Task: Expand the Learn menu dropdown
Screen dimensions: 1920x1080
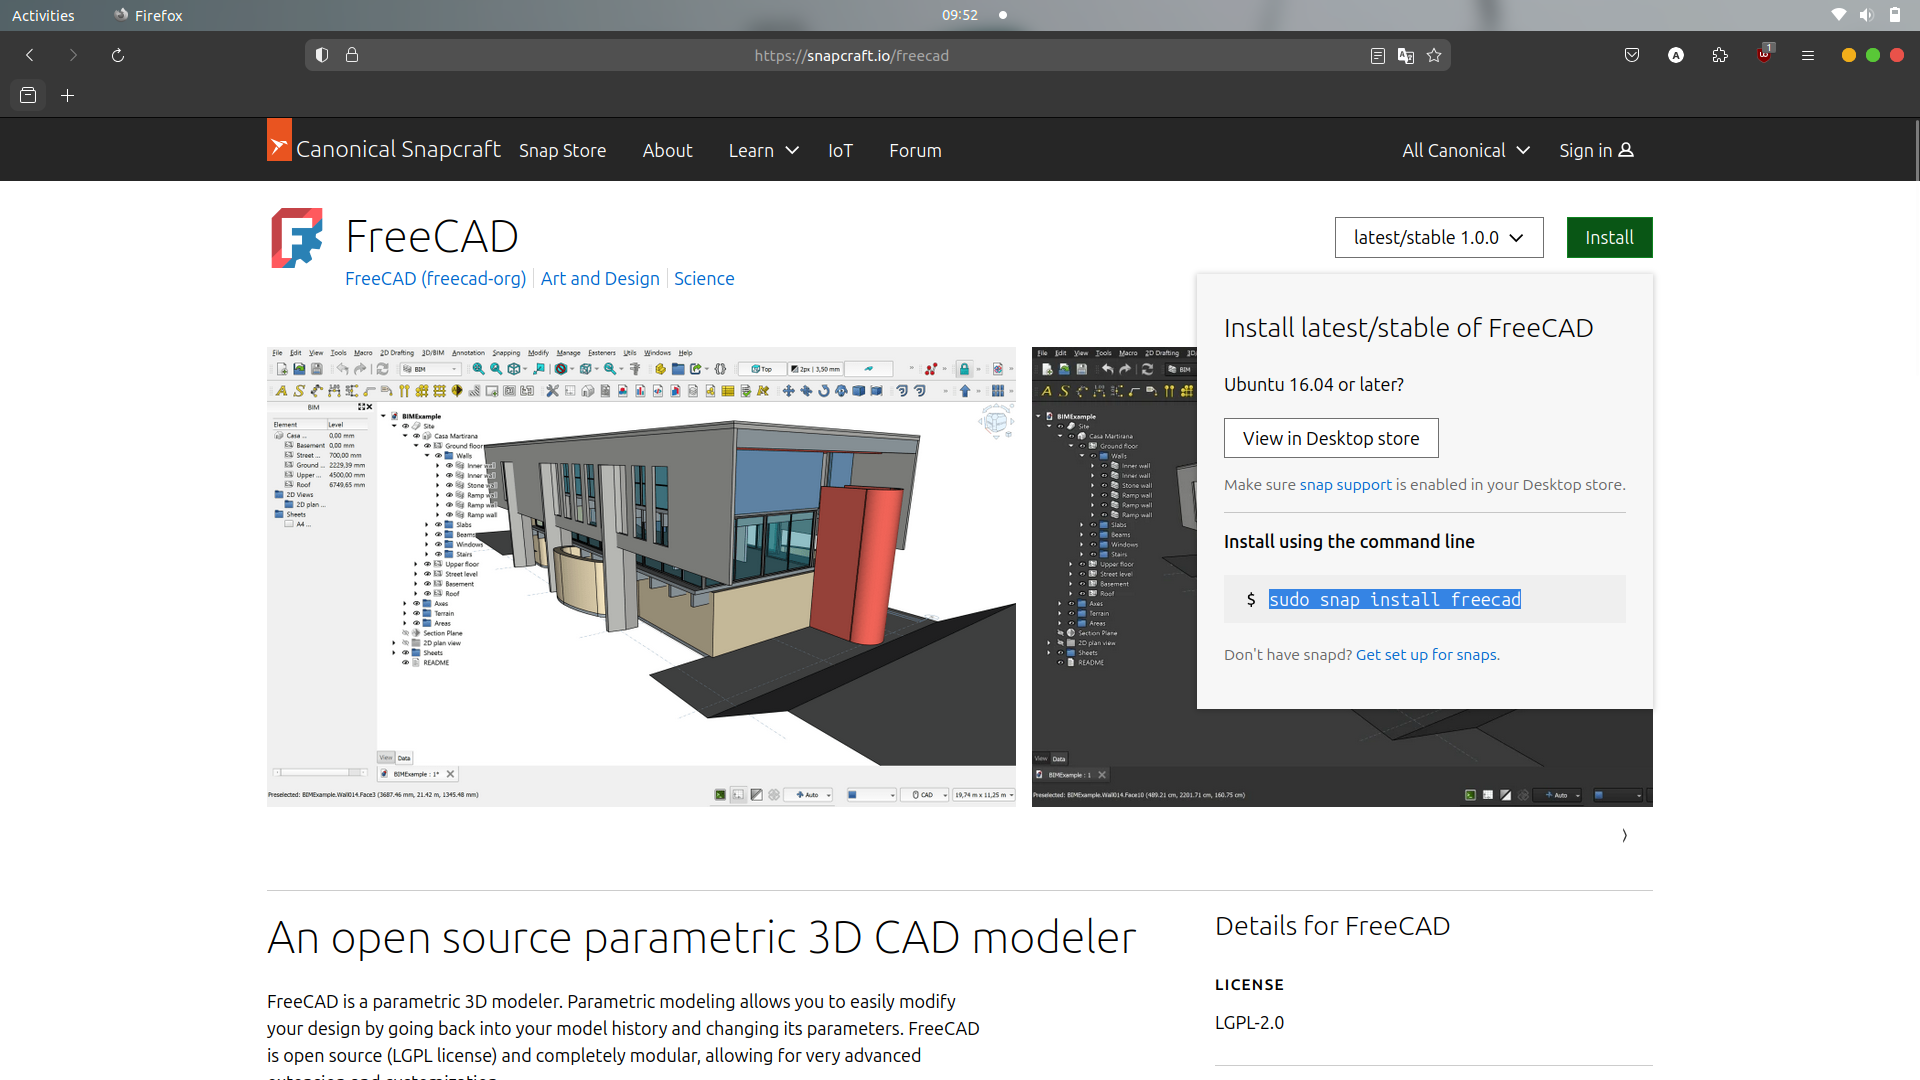Action: click(763, 150)
